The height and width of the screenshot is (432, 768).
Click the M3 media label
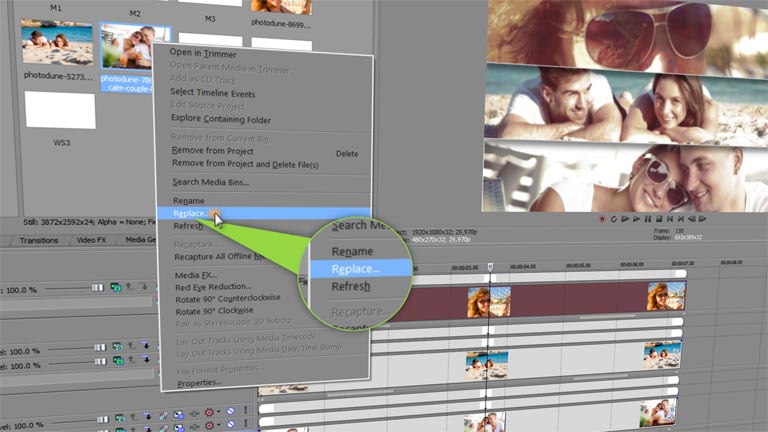tap(210, 19)
